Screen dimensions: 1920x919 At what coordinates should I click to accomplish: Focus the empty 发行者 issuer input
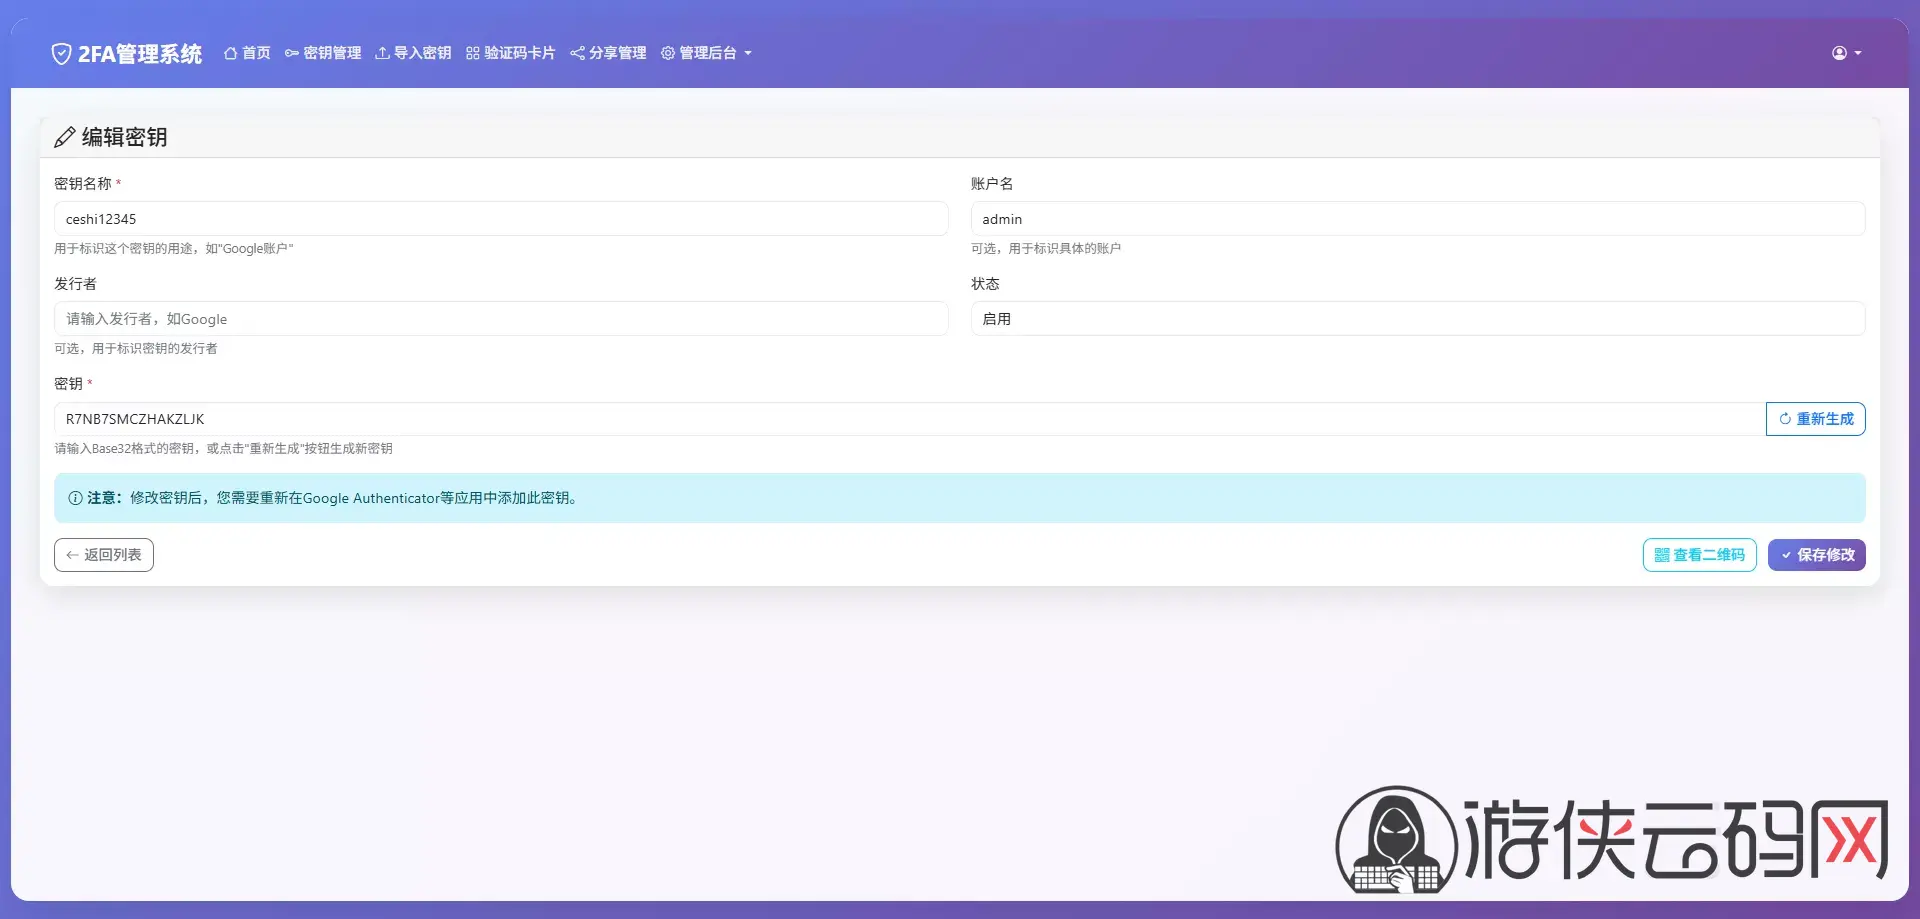[x=501, y=319]
